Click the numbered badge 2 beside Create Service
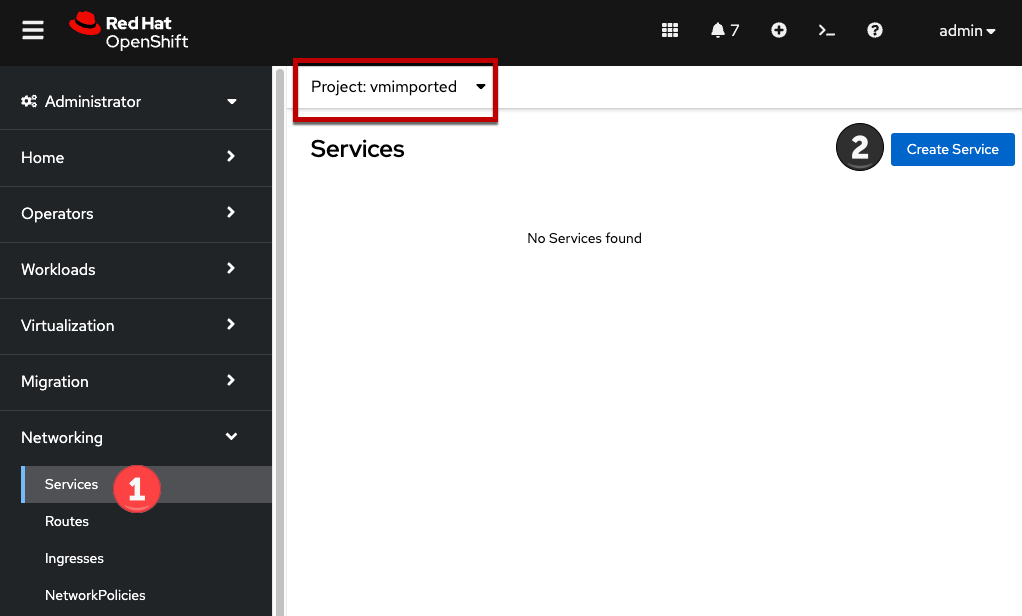The width and height of the screenshot is (1022, 616). click(859, 147)
